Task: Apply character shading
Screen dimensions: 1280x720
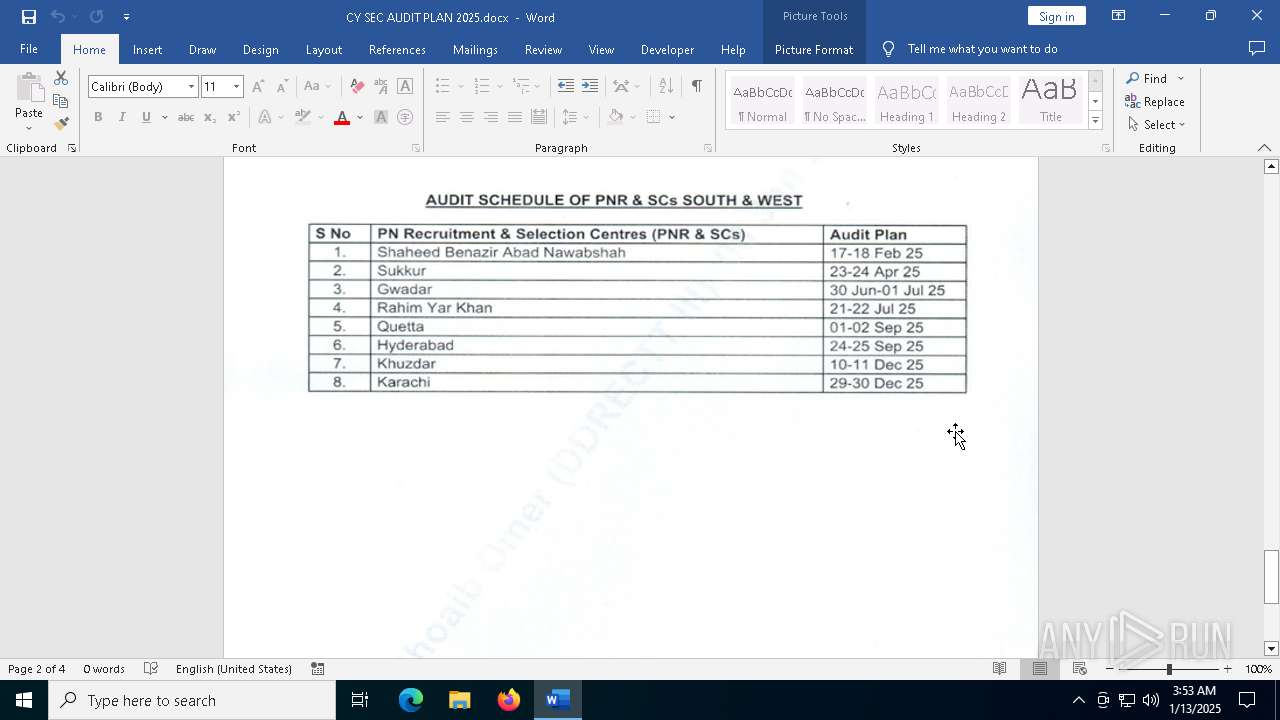Action: coord(381,117)
